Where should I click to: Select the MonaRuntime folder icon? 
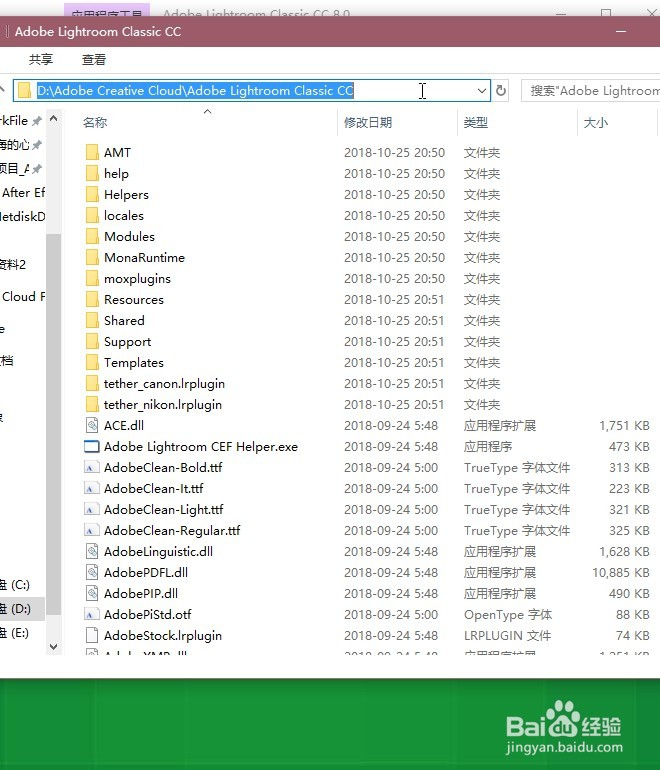(92, 257)
